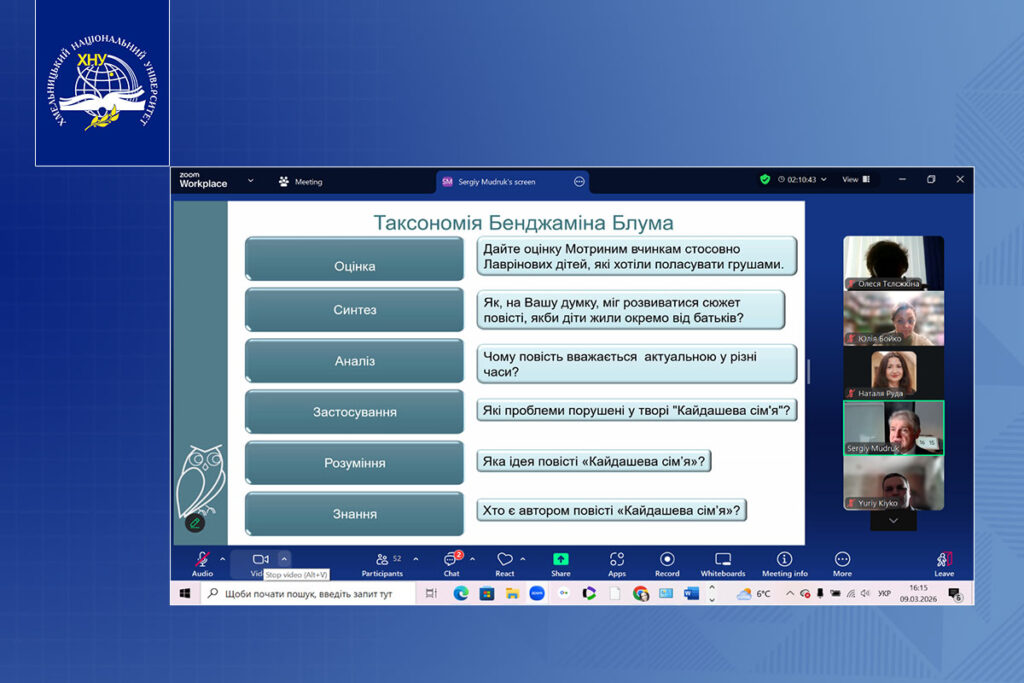The width and height of the screenshot is (1024, 683).
Task: Click the React heart icon
Action: pyautogui.click(x=505, y=561)
